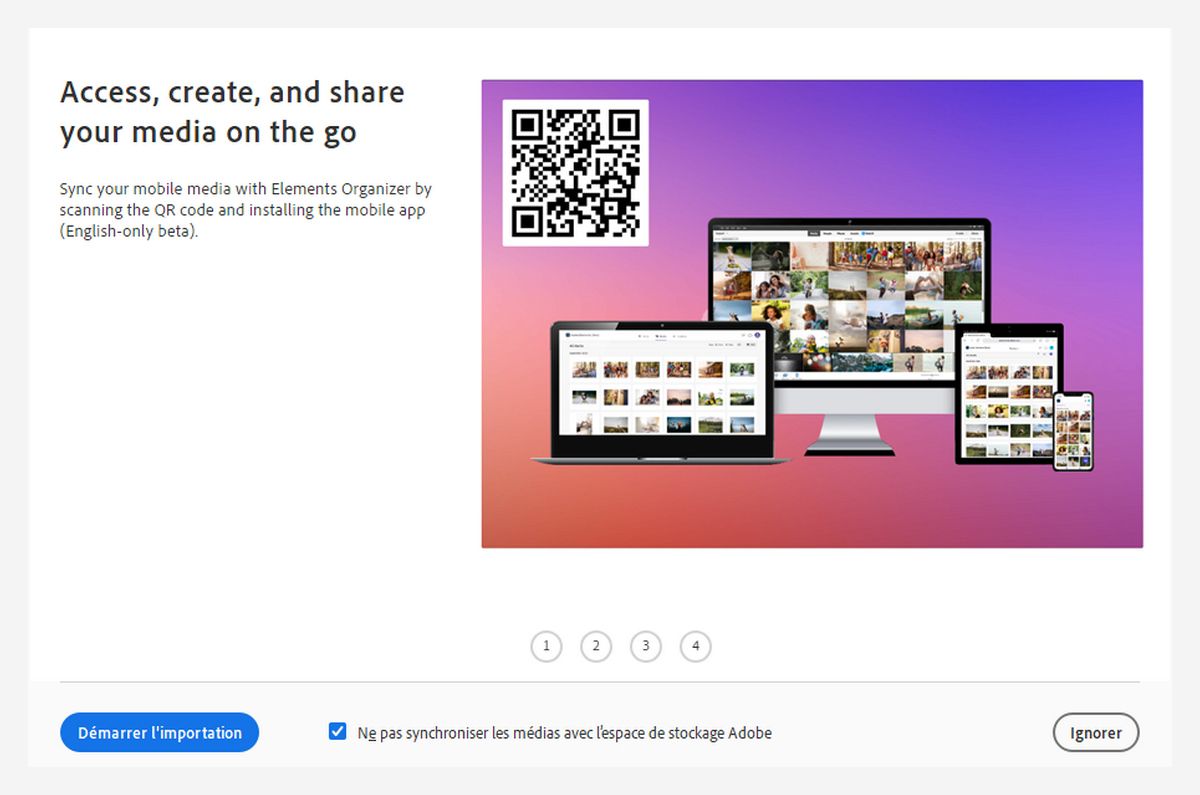Image resolution: width=1200 pixels, height=795 pixels.
Task: Uncheck Ne pas synchroniser les médias checkbox
Action: 337,732
